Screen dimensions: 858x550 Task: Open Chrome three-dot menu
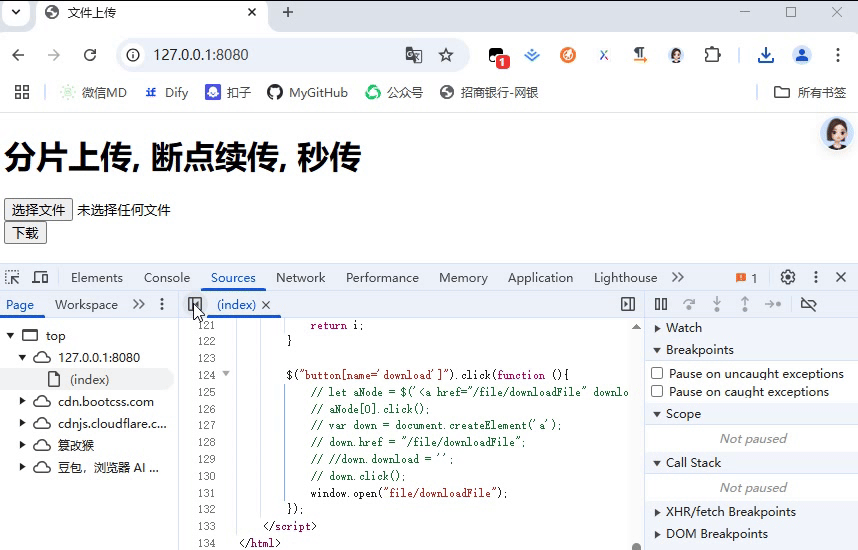[x=838, y=55]
